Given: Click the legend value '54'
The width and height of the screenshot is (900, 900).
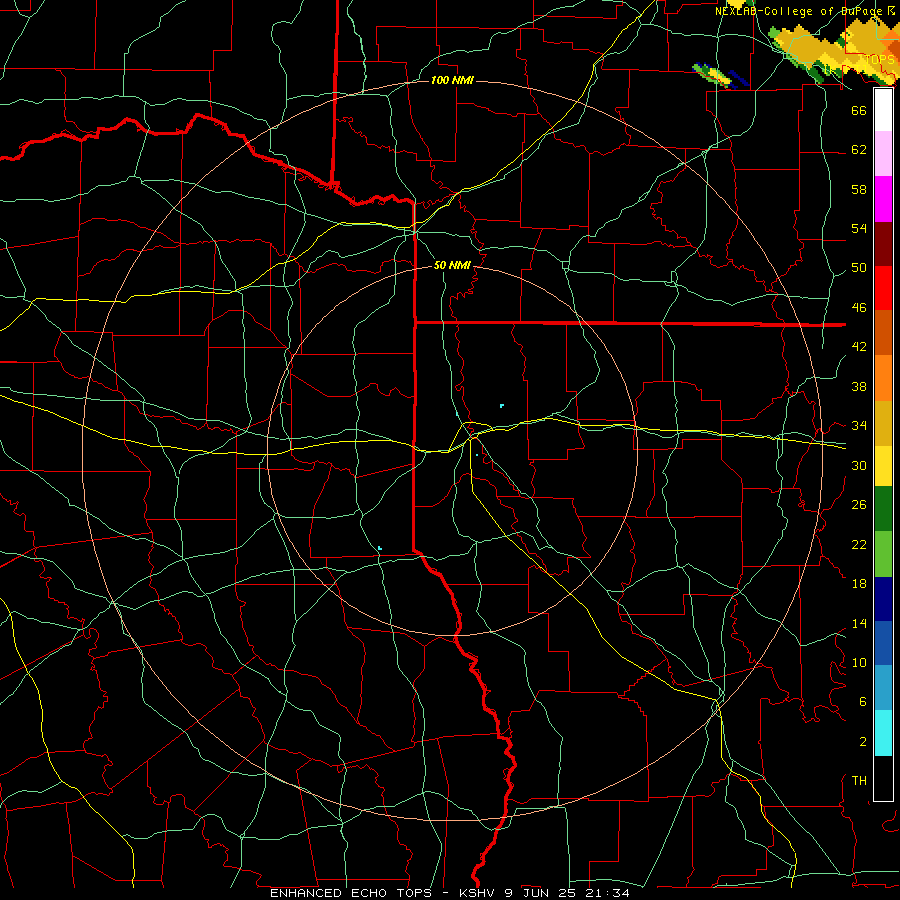Looking at the screenshot, I should click(859, 228).
